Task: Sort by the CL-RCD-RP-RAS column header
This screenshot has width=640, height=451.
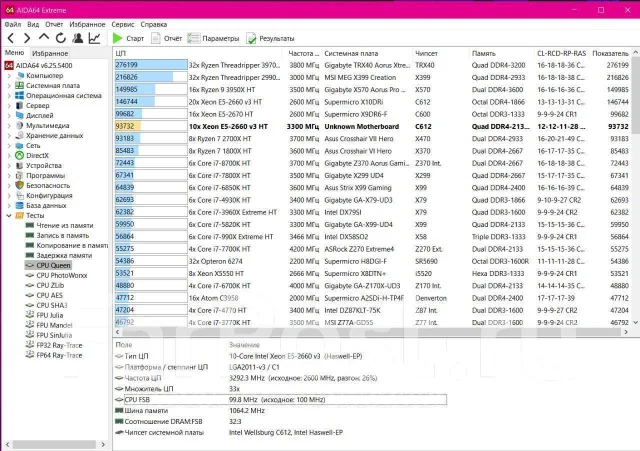Action: [562, 53]
